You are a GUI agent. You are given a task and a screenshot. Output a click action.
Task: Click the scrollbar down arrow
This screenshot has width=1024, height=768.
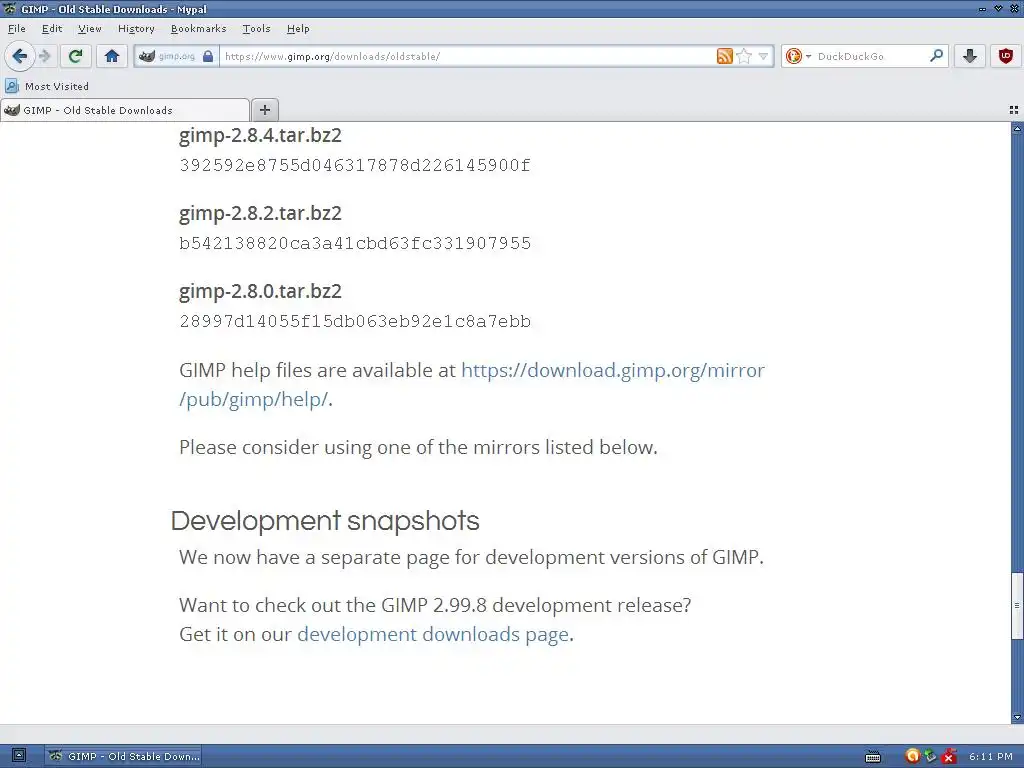click(1017, 717)
